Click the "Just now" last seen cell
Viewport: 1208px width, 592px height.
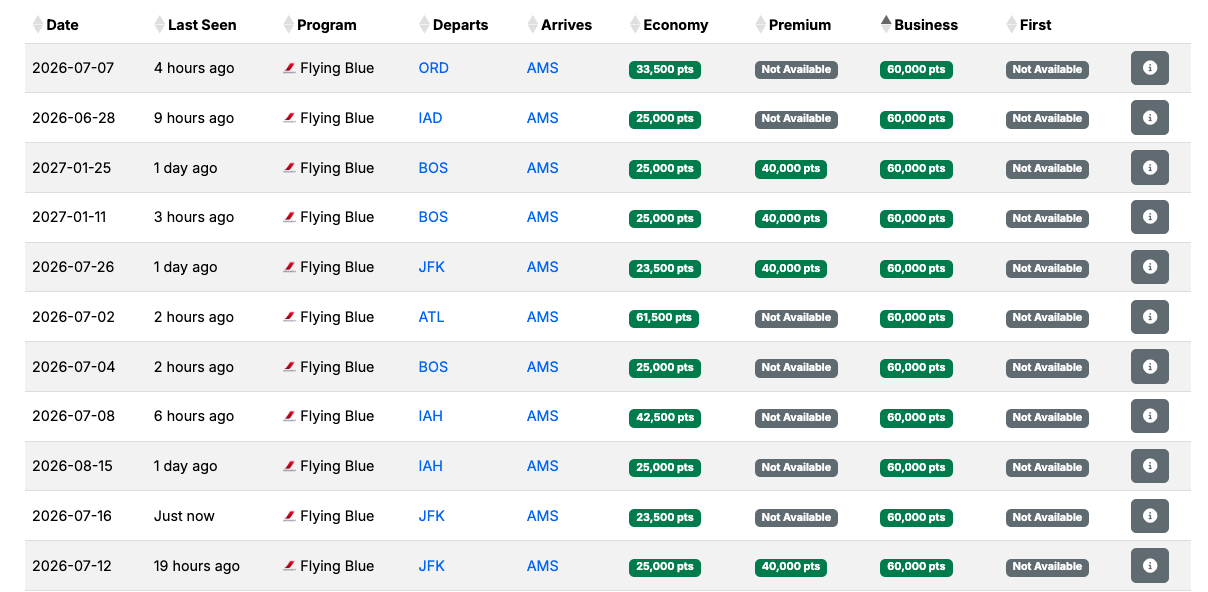tap(184, 516)
